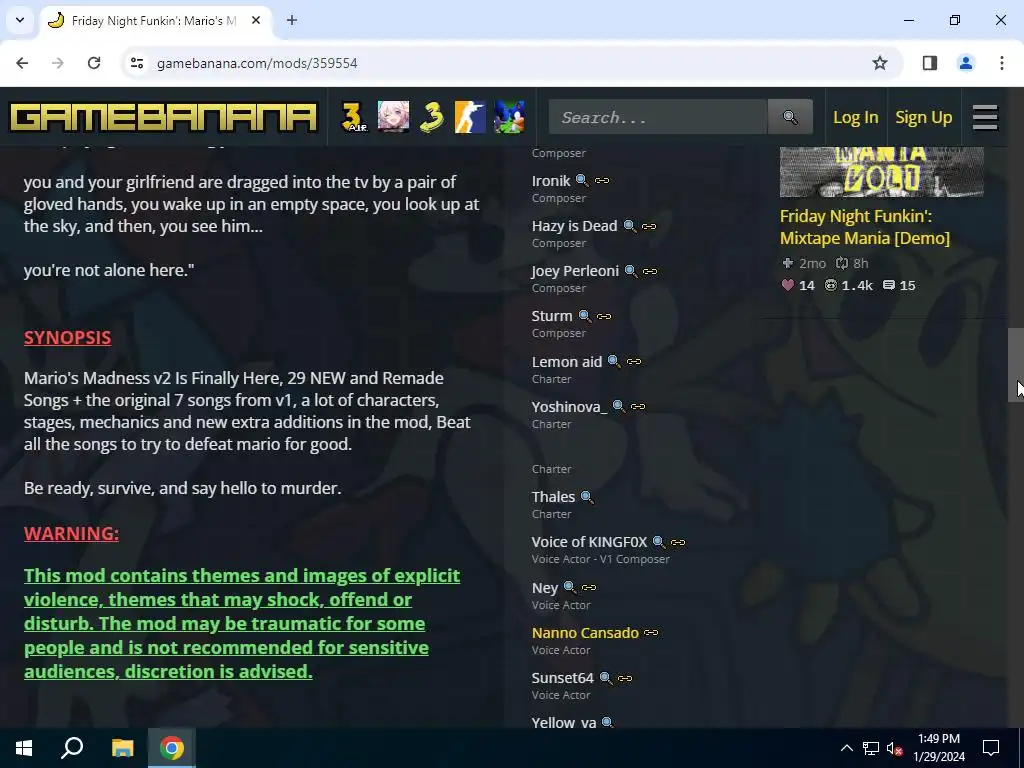
Task: Open Chrome side panel
Action: 930,63
